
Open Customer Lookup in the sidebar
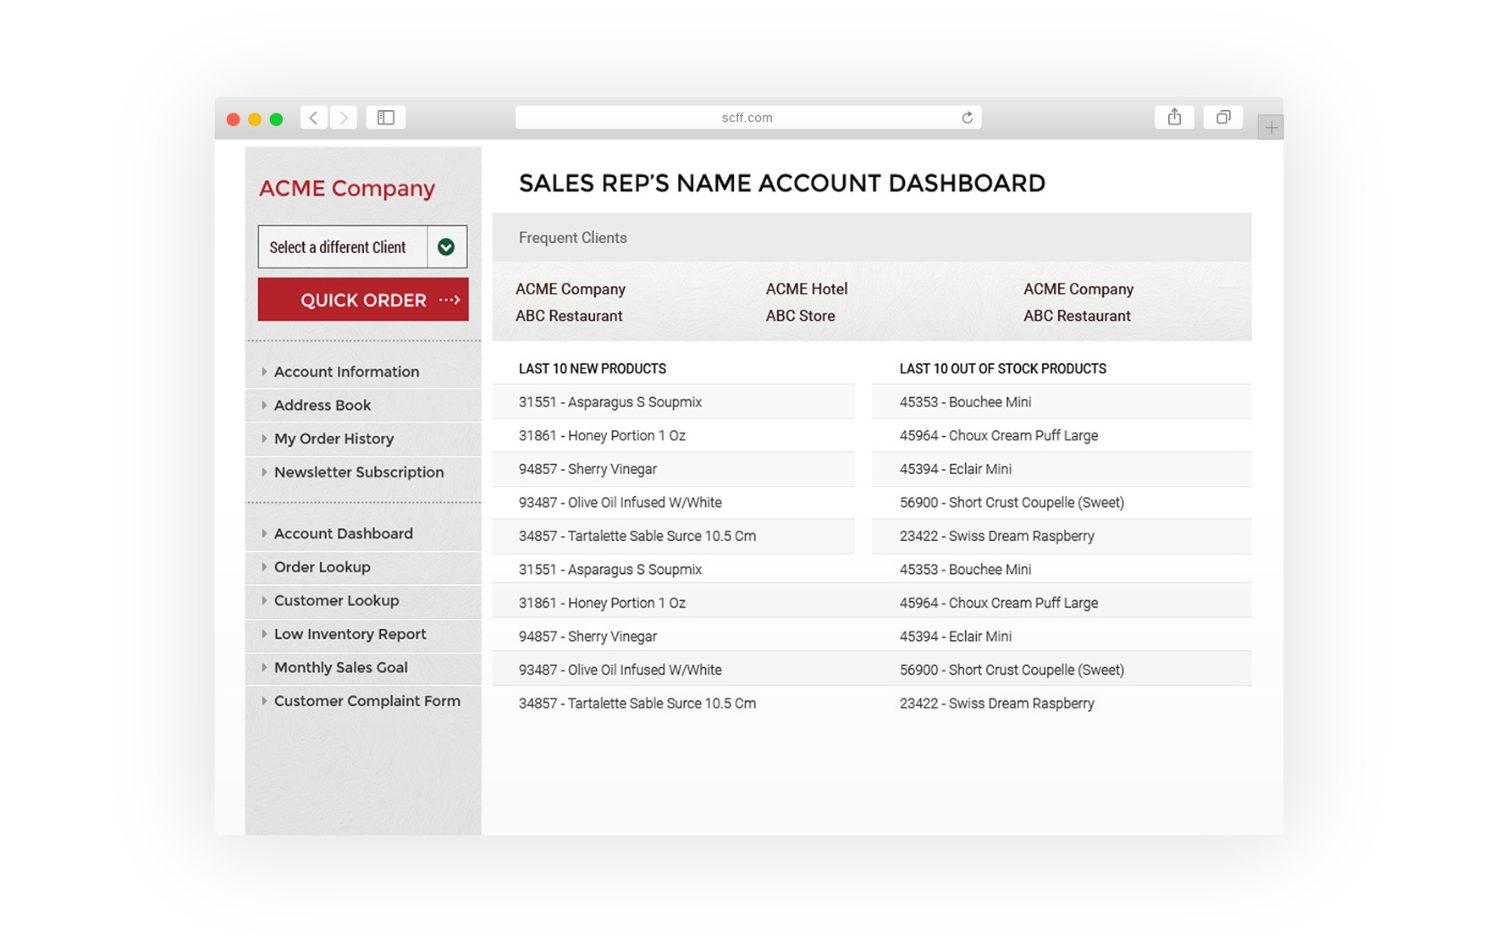(336, 601)
